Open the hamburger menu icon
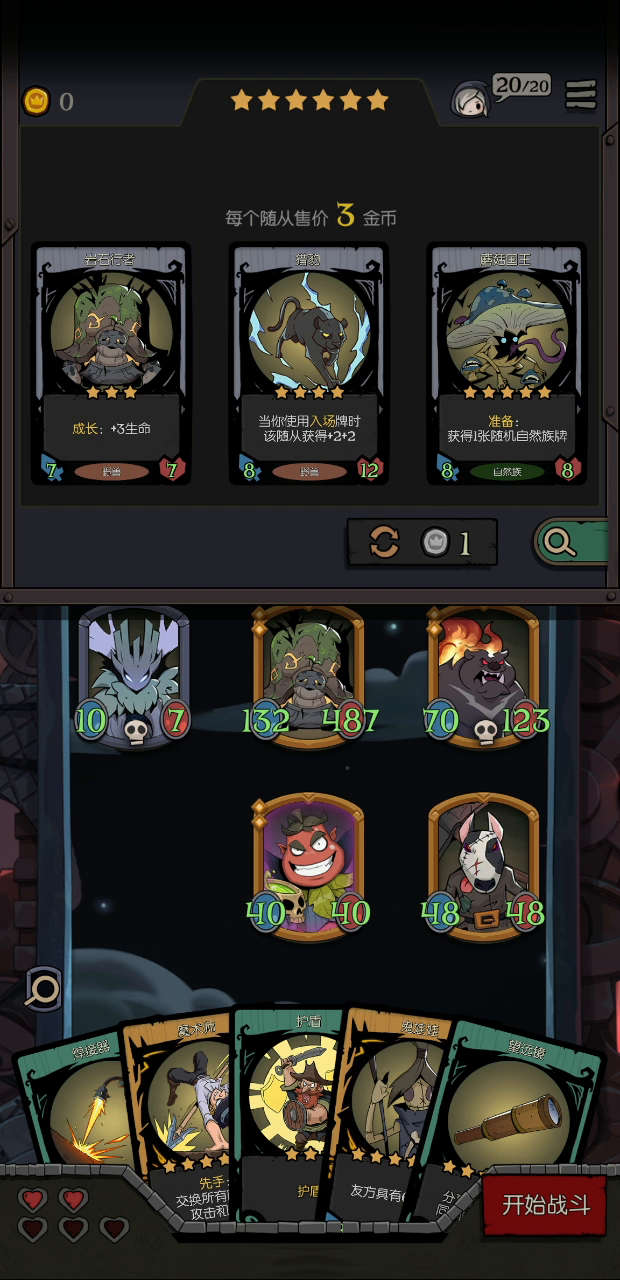Viewport: 620px width, 1280px height. point(581,95)
